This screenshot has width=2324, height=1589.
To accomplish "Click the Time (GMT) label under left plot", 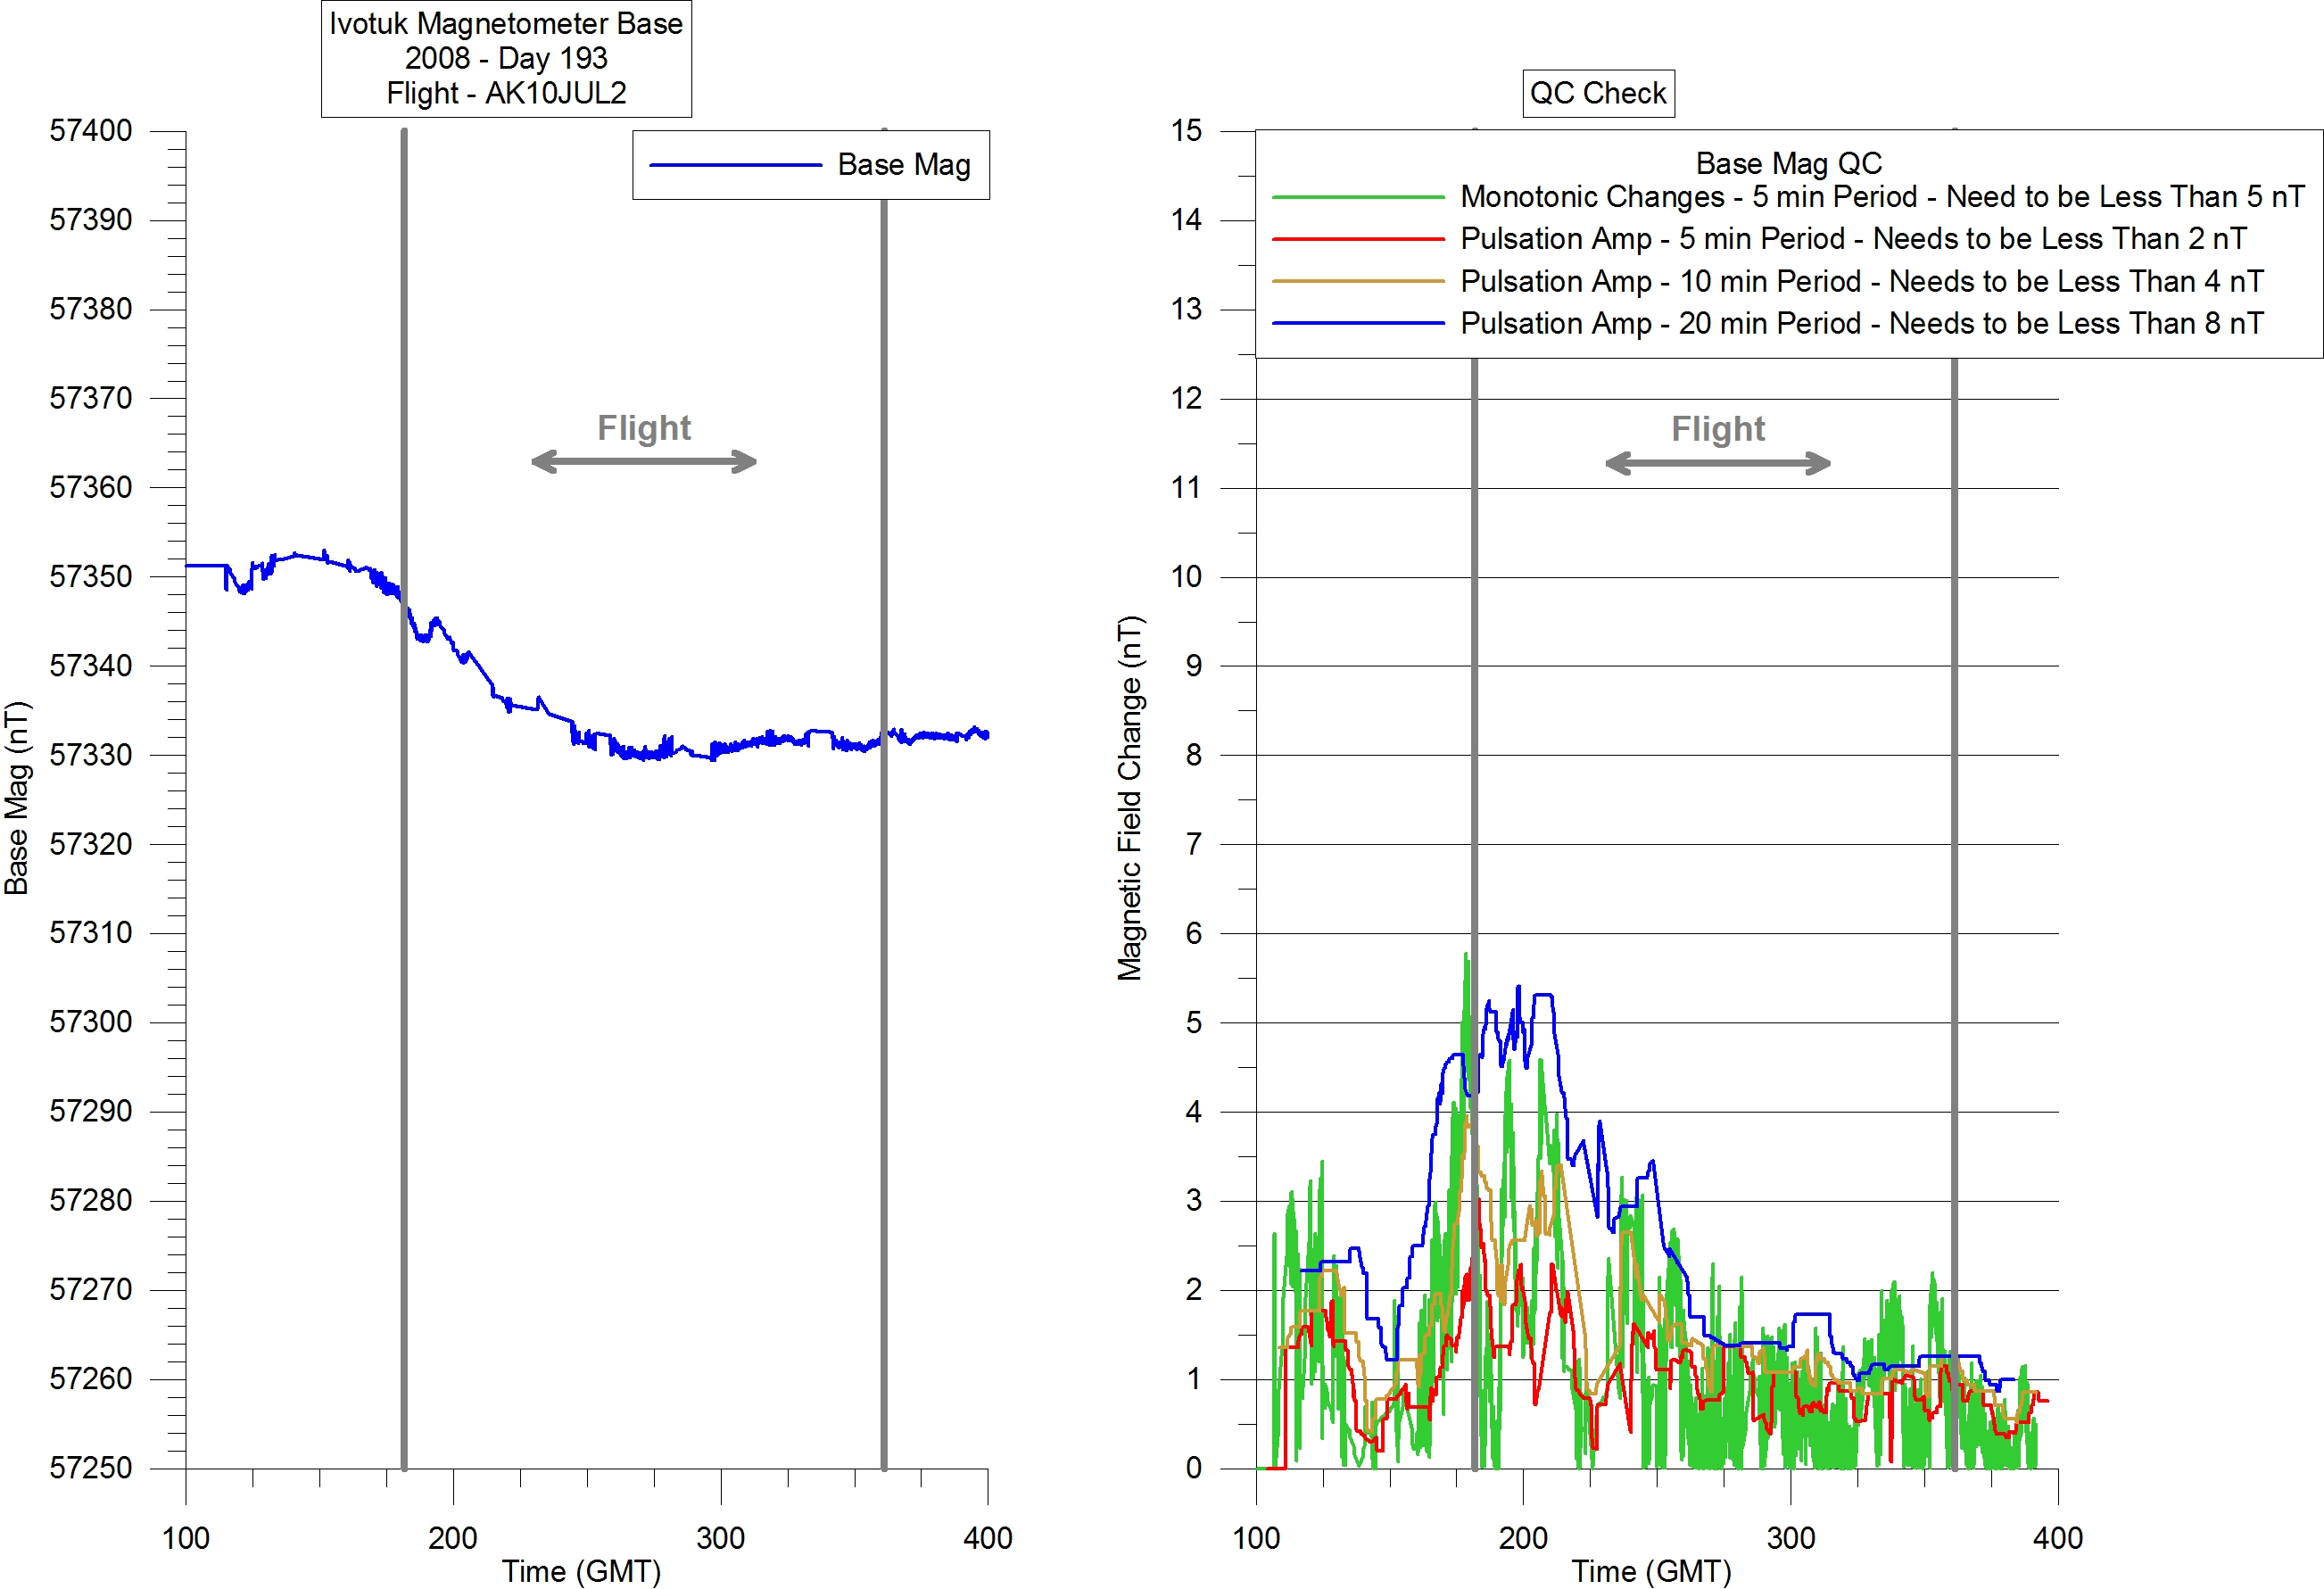I will [x=581, y=1571].
